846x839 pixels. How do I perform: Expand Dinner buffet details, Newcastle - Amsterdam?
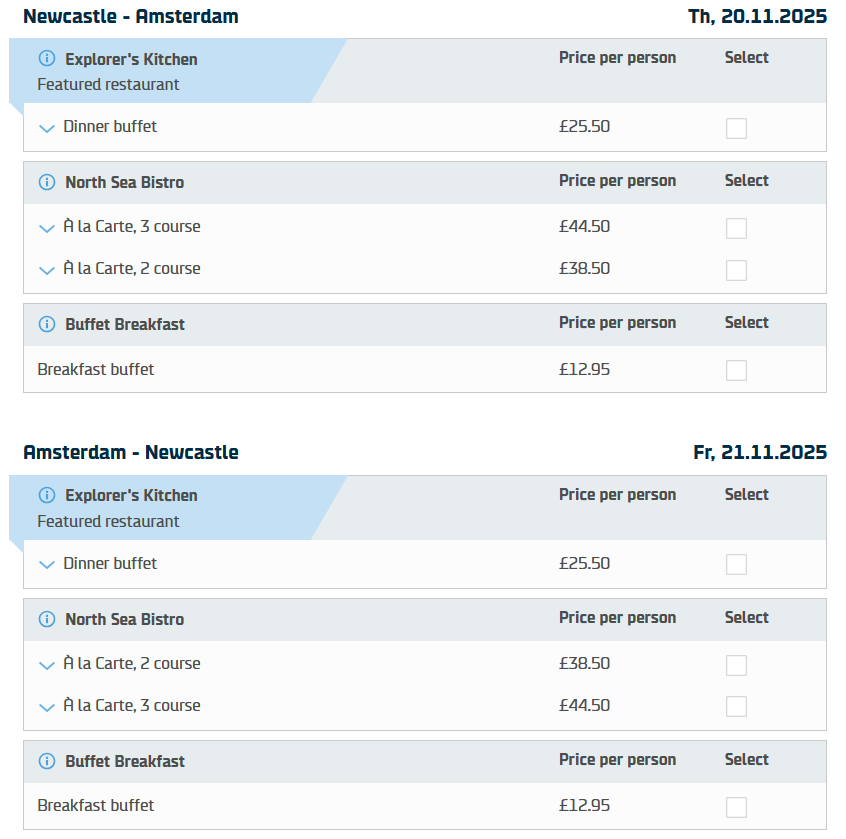(46, 128)
